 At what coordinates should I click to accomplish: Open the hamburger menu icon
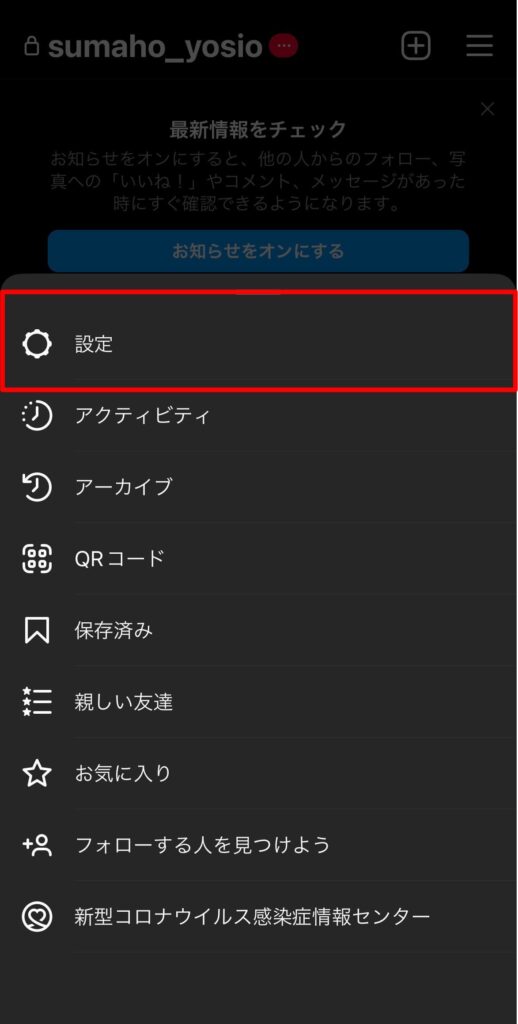(x=479, y=46)
